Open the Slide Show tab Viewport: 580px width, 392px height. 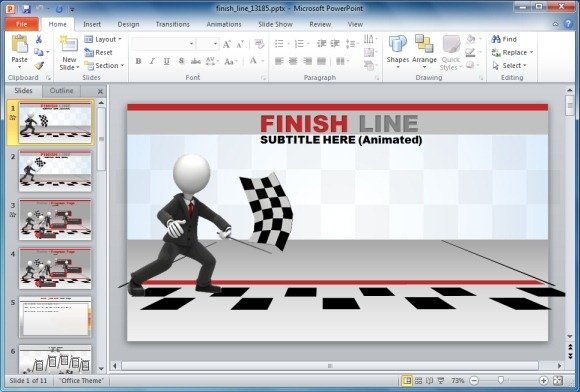(275, 24)
